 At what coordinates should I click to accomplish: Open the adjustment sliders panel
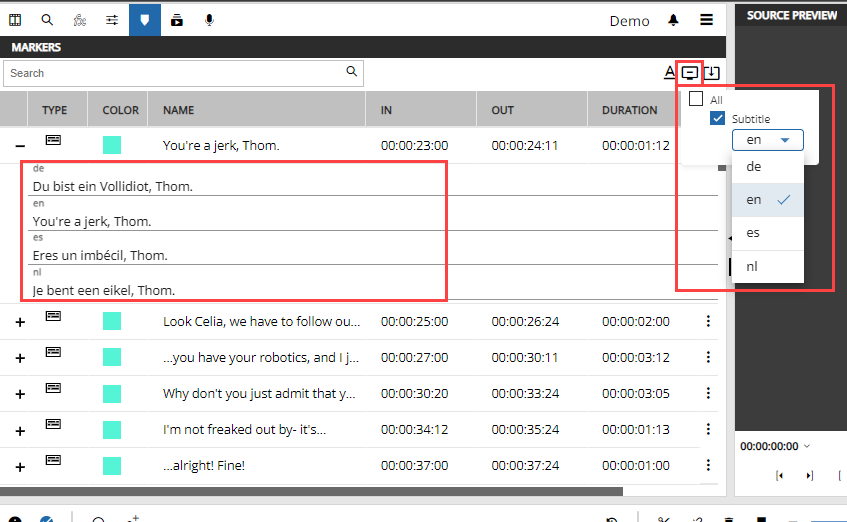coord(112,20)
